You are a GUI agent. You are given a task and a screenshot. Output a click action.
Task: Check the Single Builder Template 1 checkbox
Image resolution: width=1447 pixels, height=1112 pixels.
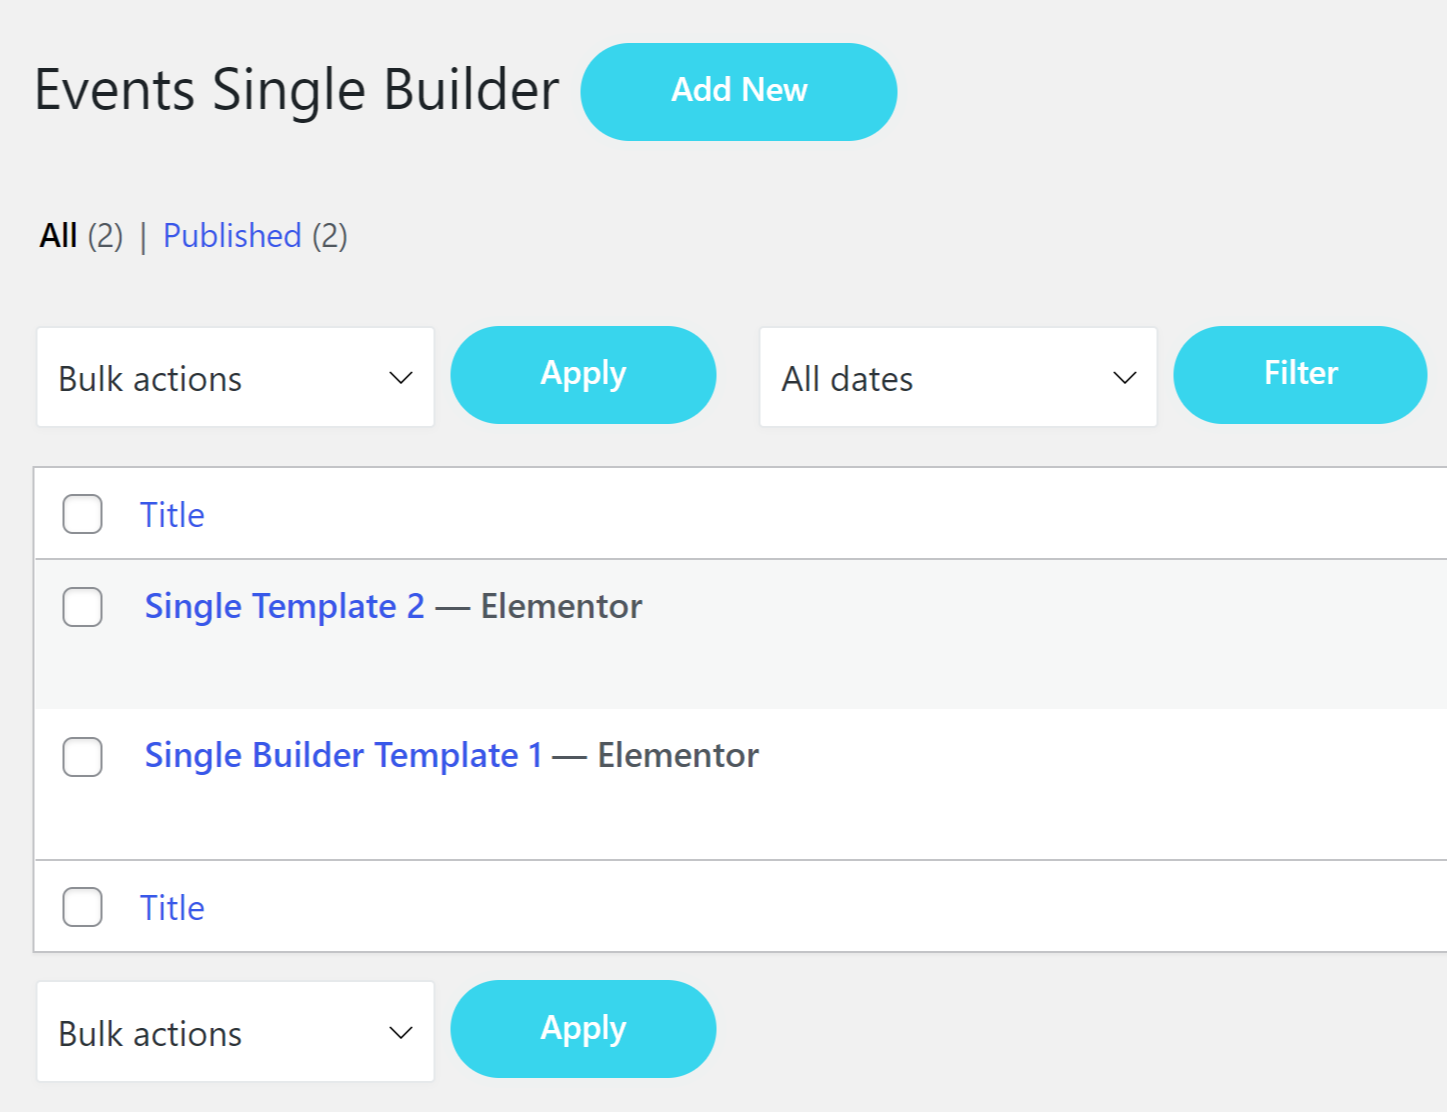point(82,757)
